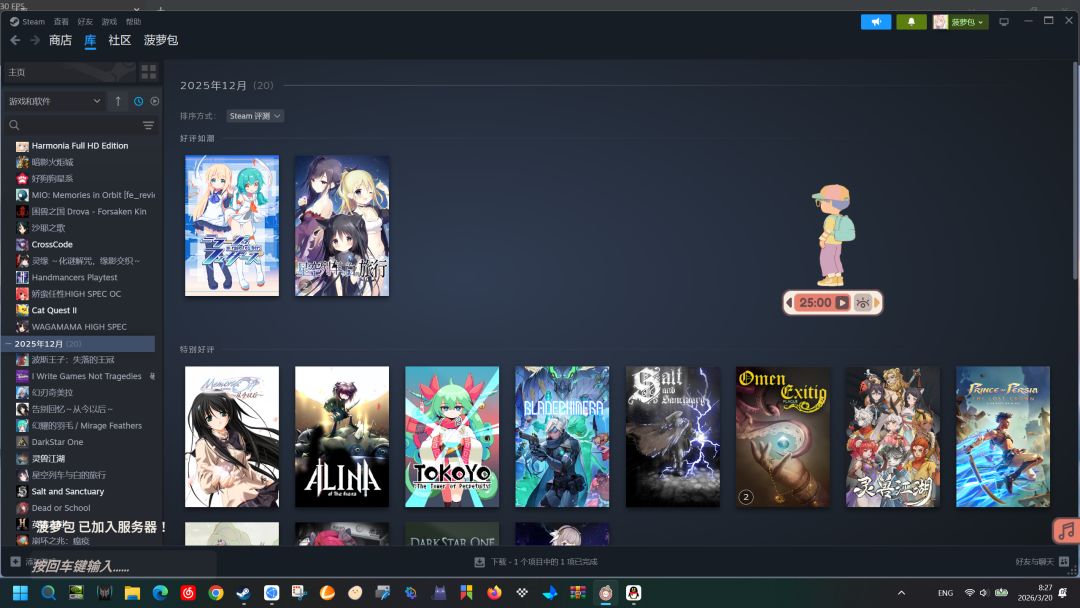Open the orange music note widget

pos(1066,531)
